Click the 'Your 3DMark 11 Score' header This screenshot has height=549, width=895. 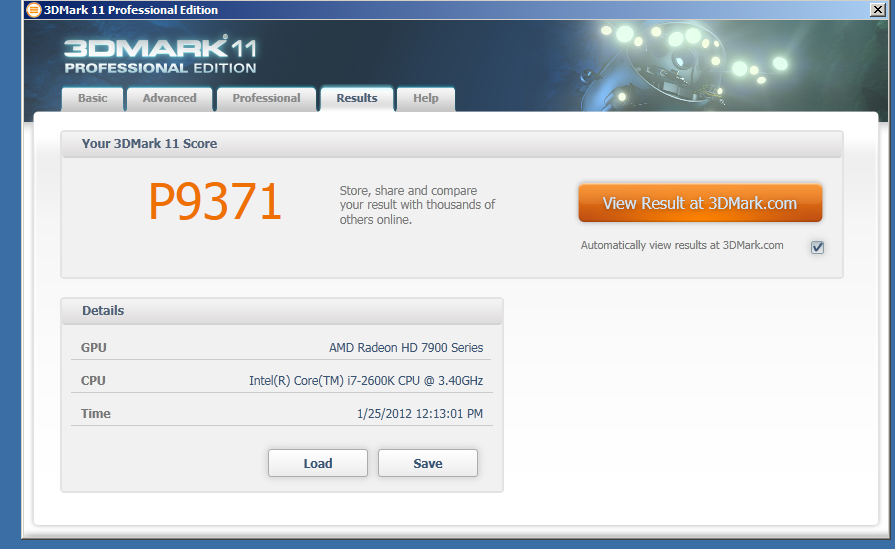(149, 144)
